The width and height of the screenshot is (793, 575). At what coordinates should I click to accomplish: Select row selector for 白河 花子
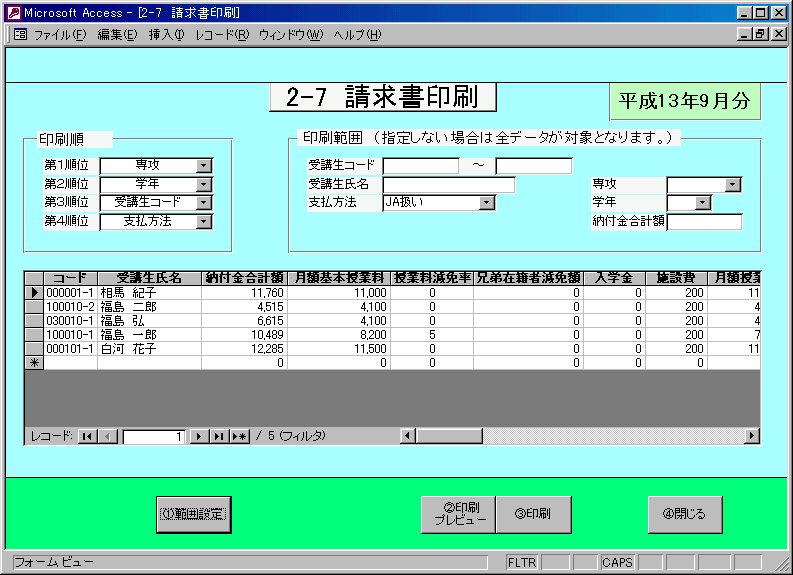pos(34,348)
